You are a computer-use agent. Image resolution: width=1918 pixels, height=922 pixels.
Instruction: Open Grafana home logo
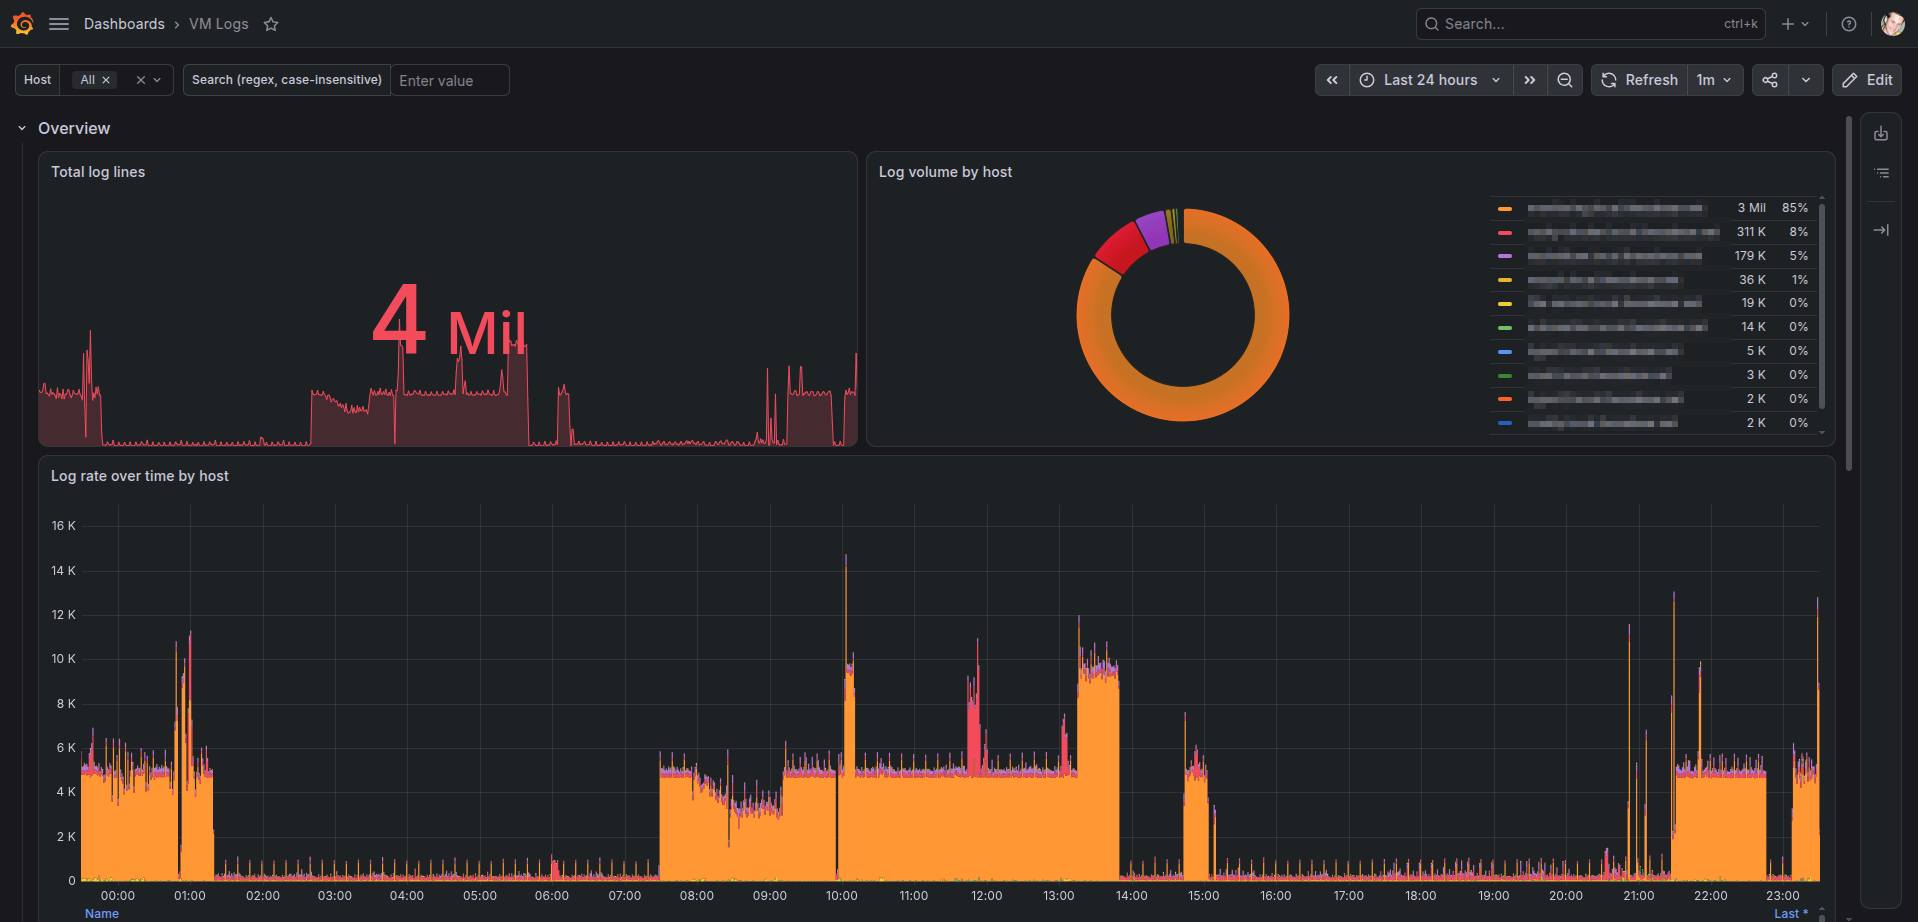point(22,24)
